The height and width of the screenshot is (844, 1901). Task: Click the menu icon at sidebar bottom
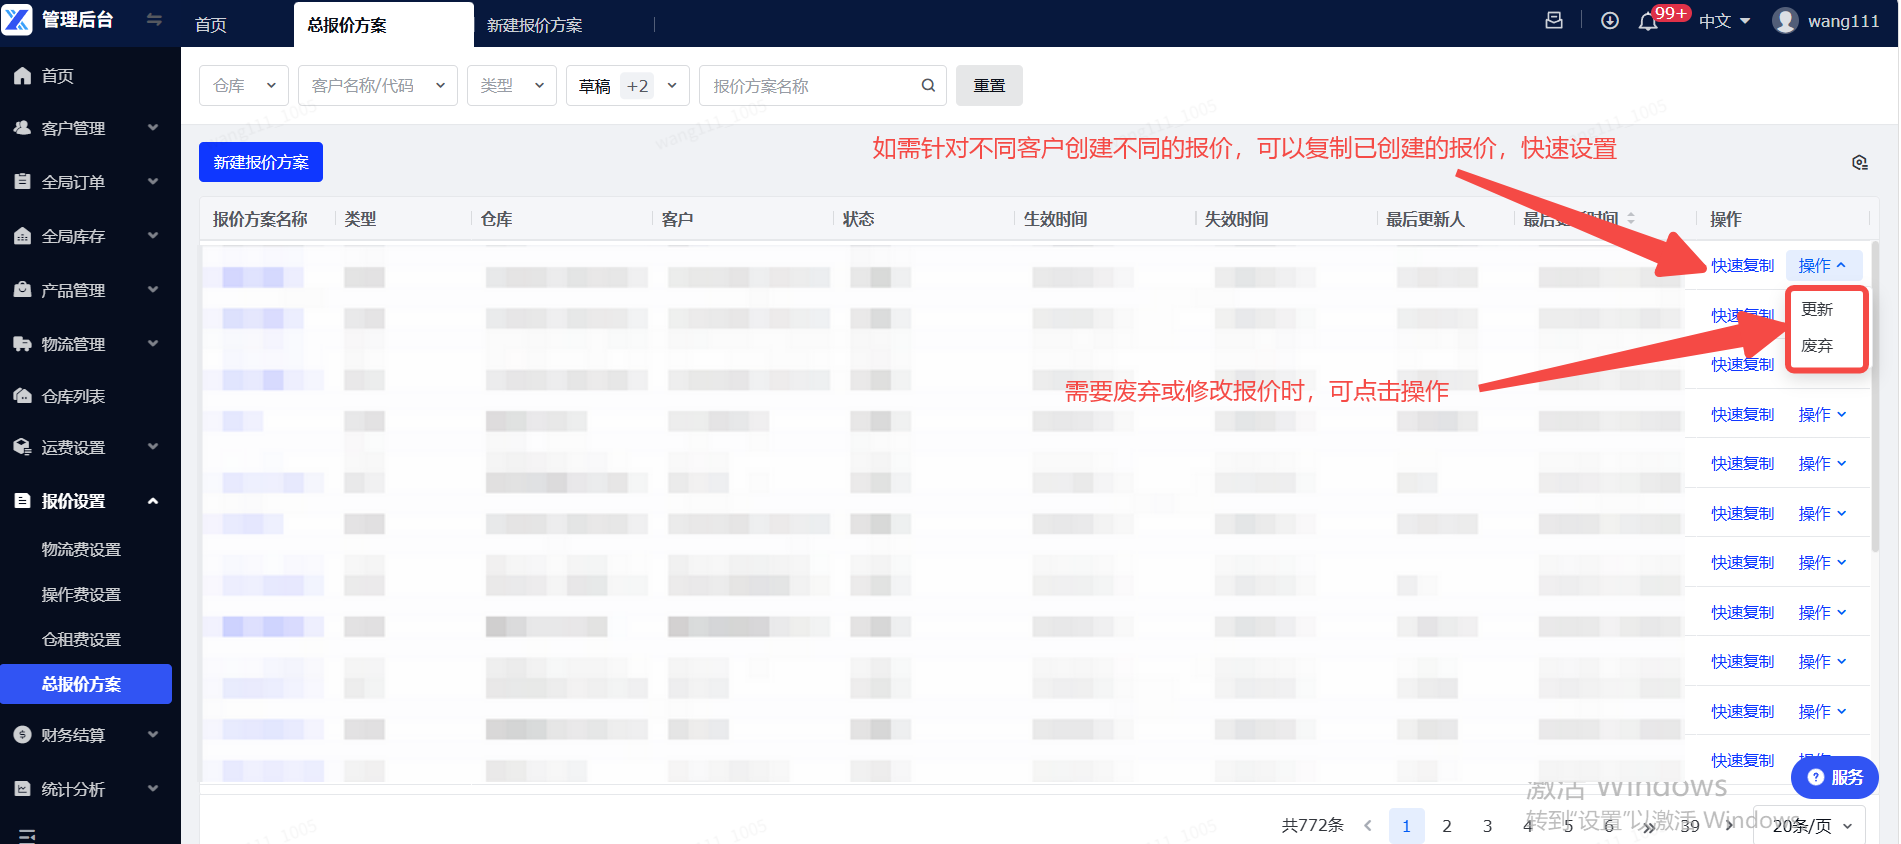pyautogui.click(x=27, y=835)
